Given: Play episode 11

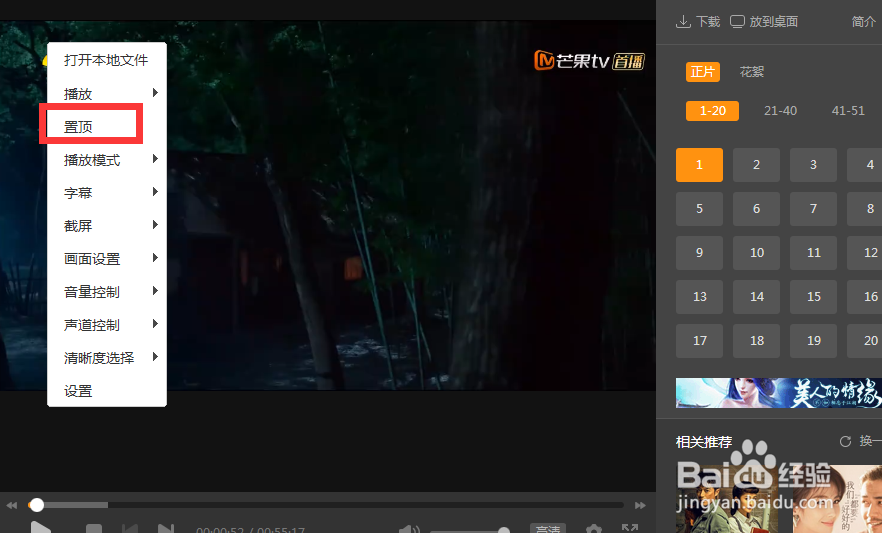Looking at the screenshot, I should [x=813, y=252].
